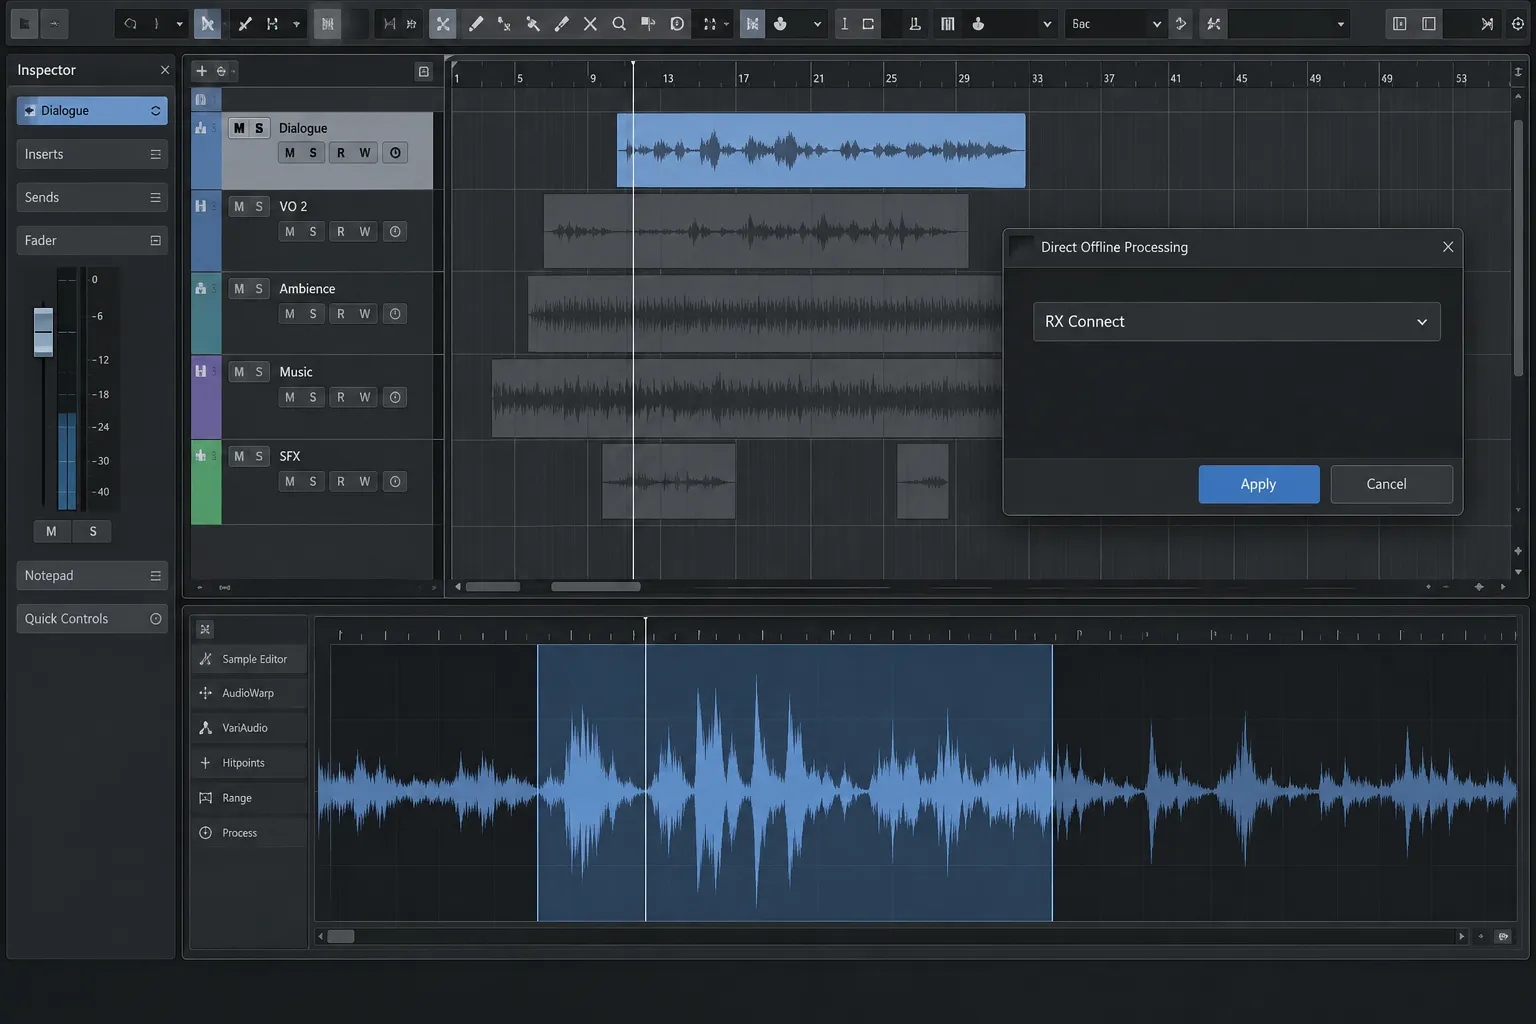Pick the magnifier zoom tool
Image resolution: width=1536 pixels, height=1024 pixels.
pyautogui.click(x=619, y=24)
